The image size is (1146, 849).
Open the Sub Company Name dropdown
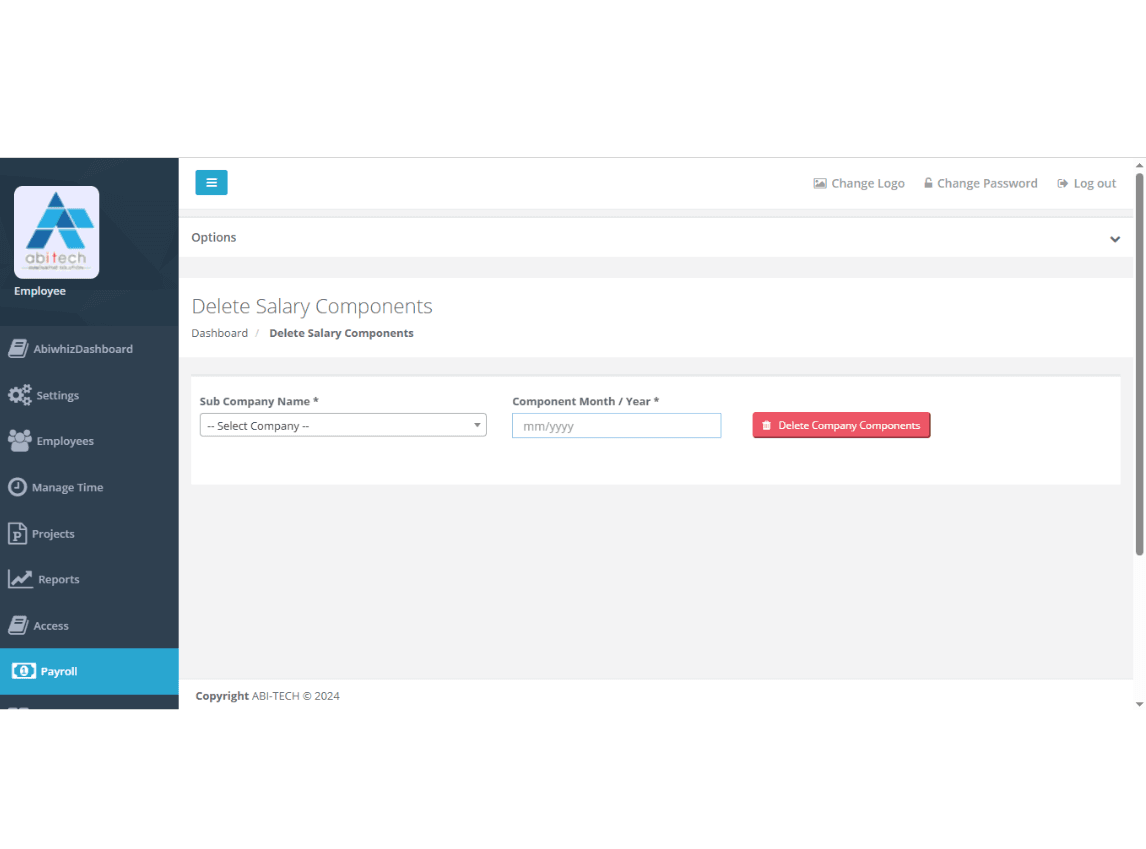(343, 426)
